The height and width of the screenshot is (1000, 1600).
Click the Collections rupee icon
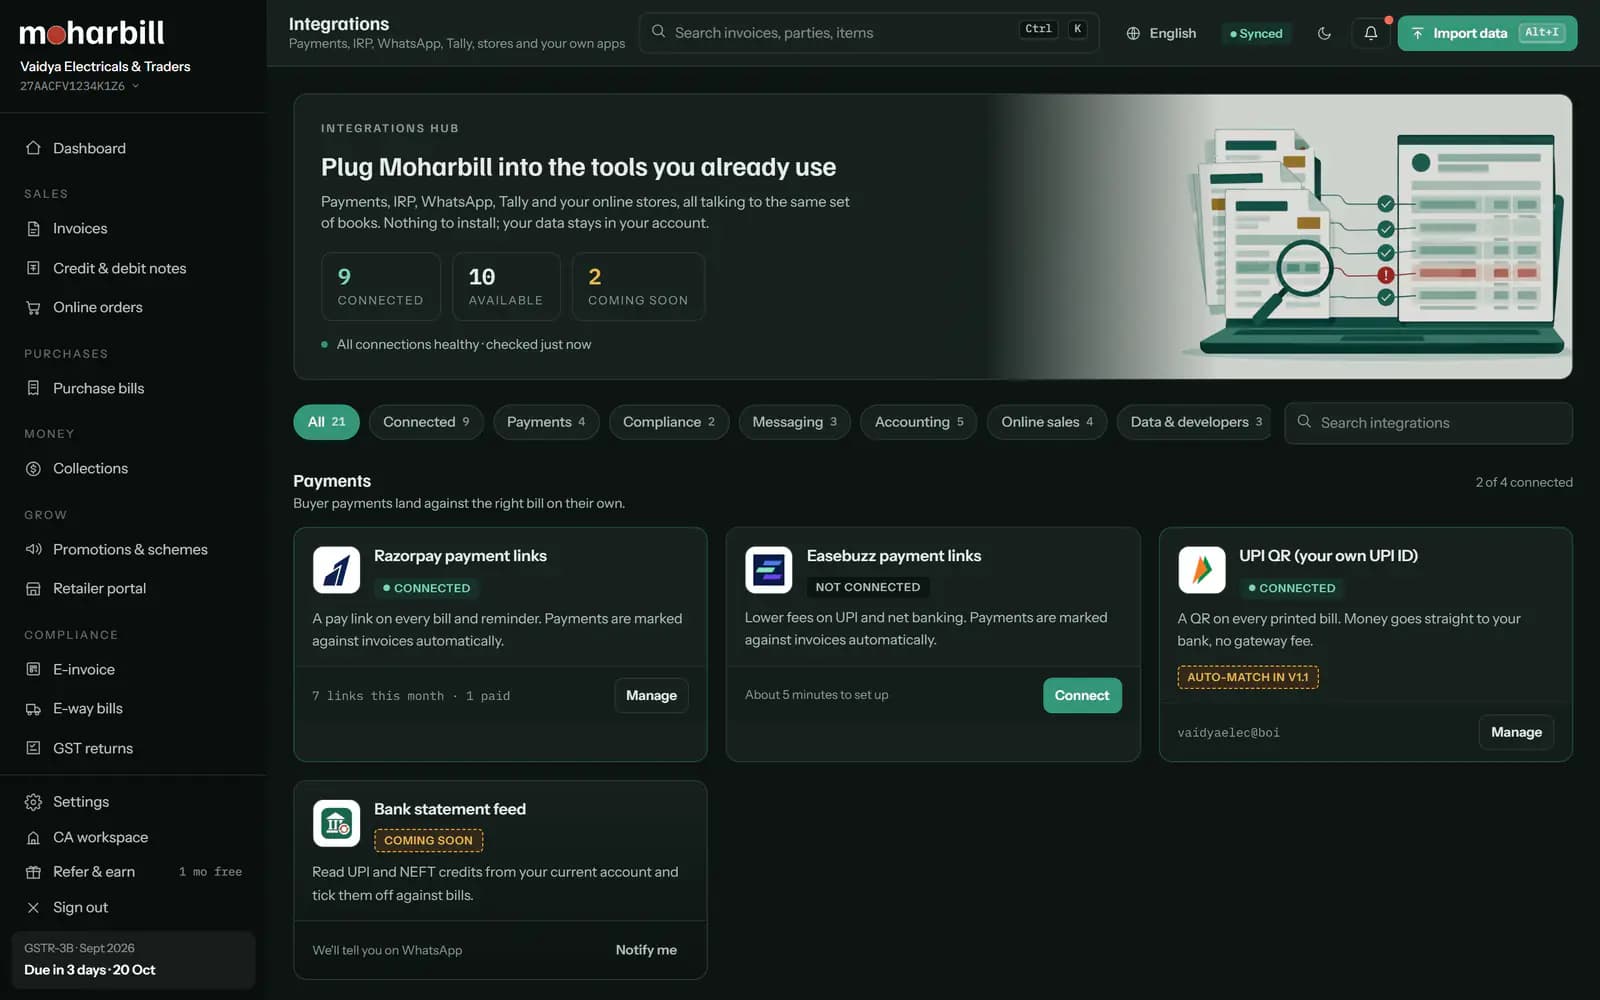33,468
